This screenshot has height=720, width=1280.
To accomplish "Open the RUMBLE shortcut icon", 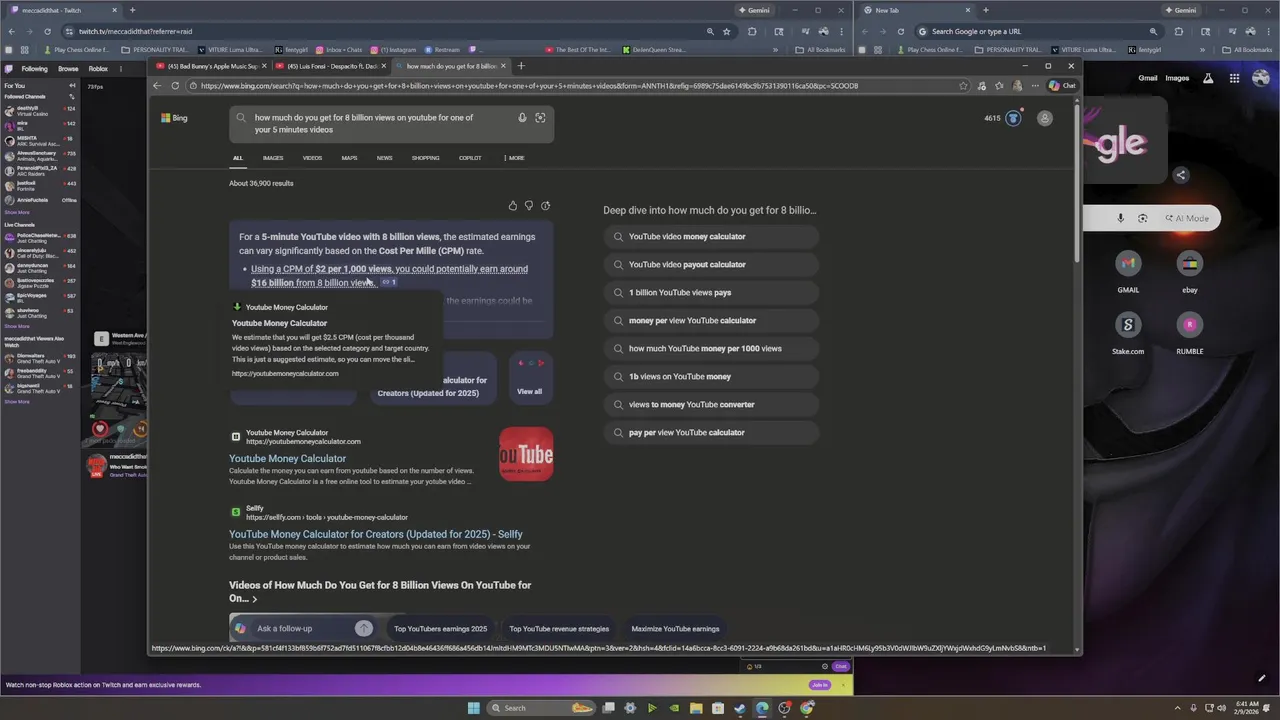I will (1190, 325).
